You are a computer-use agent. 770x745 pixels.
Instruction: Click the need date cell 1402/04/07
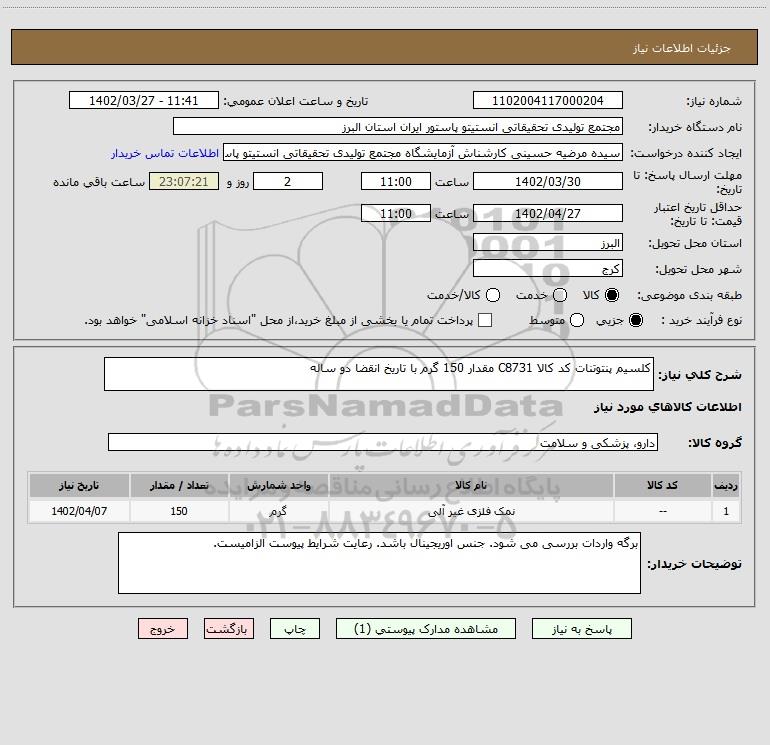(79, 511)
